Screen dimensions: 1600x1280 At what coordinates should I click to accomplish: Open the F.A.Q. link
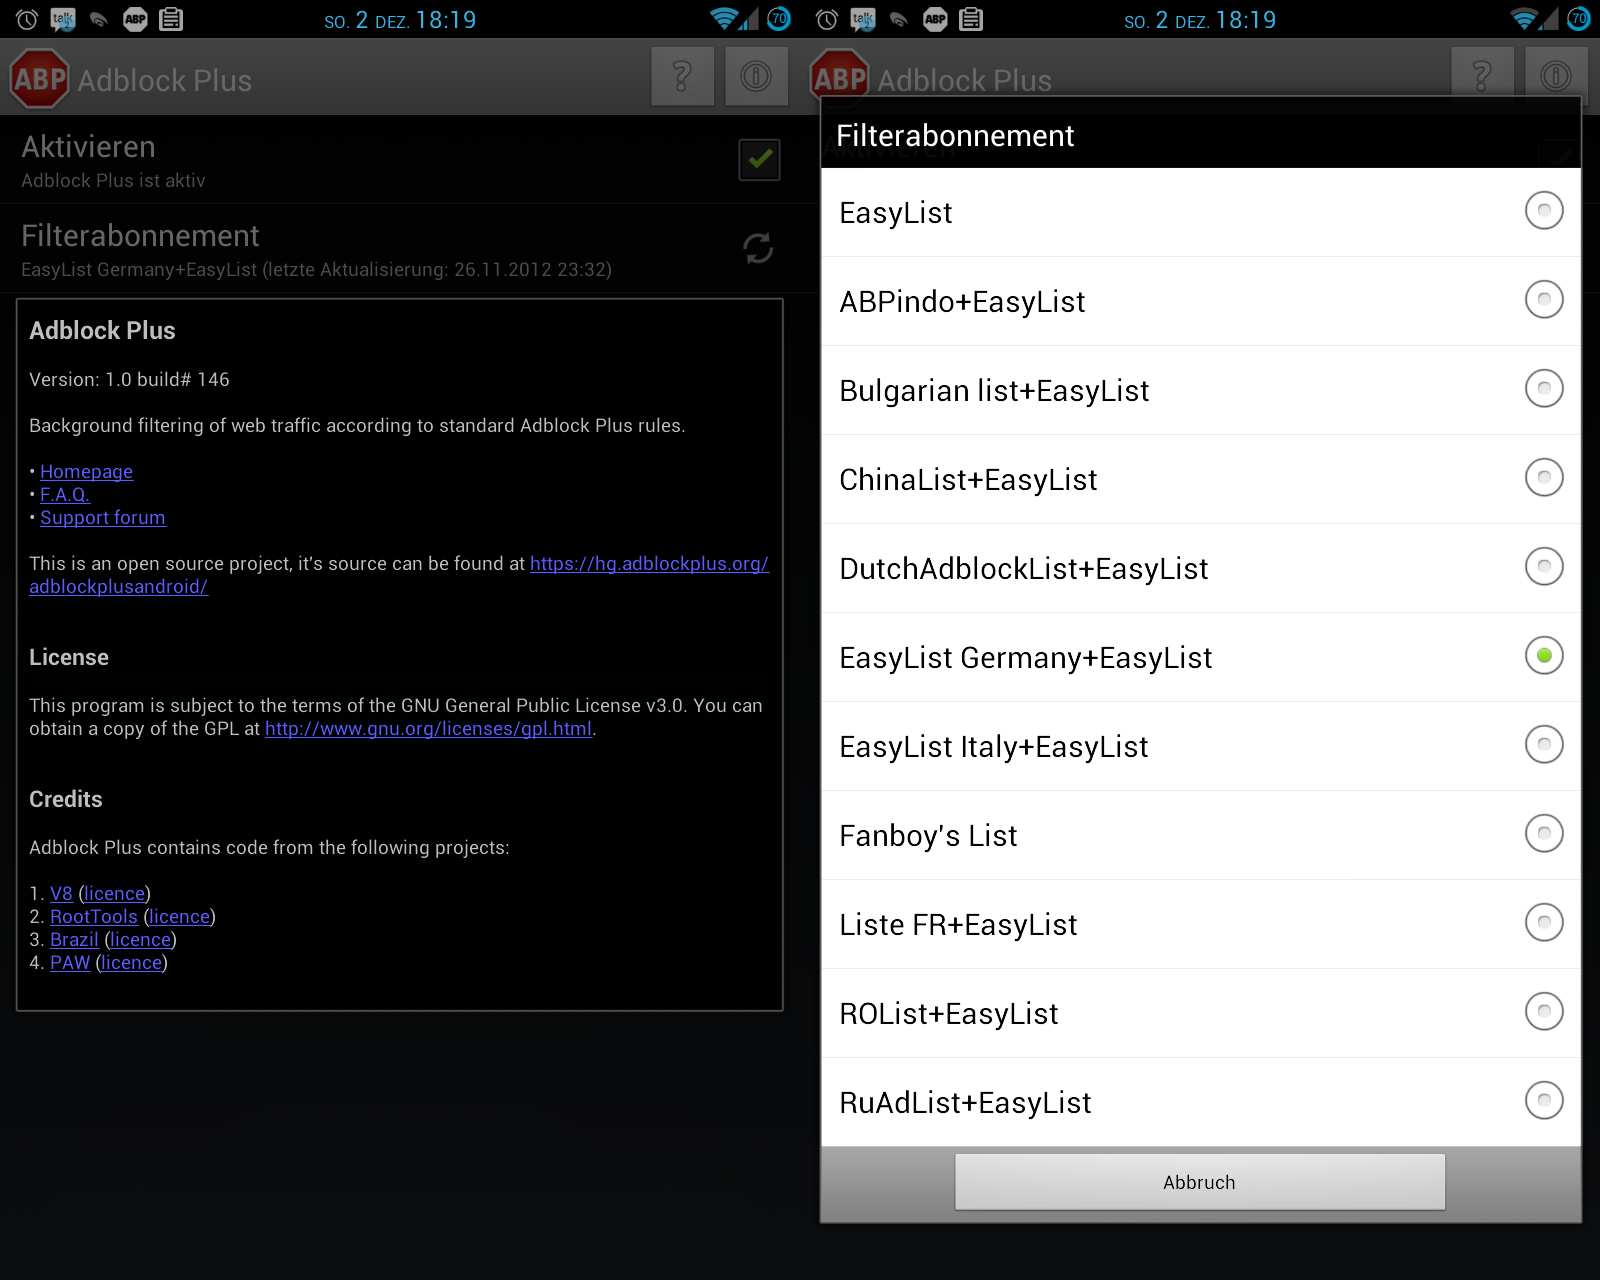[65, 494]
